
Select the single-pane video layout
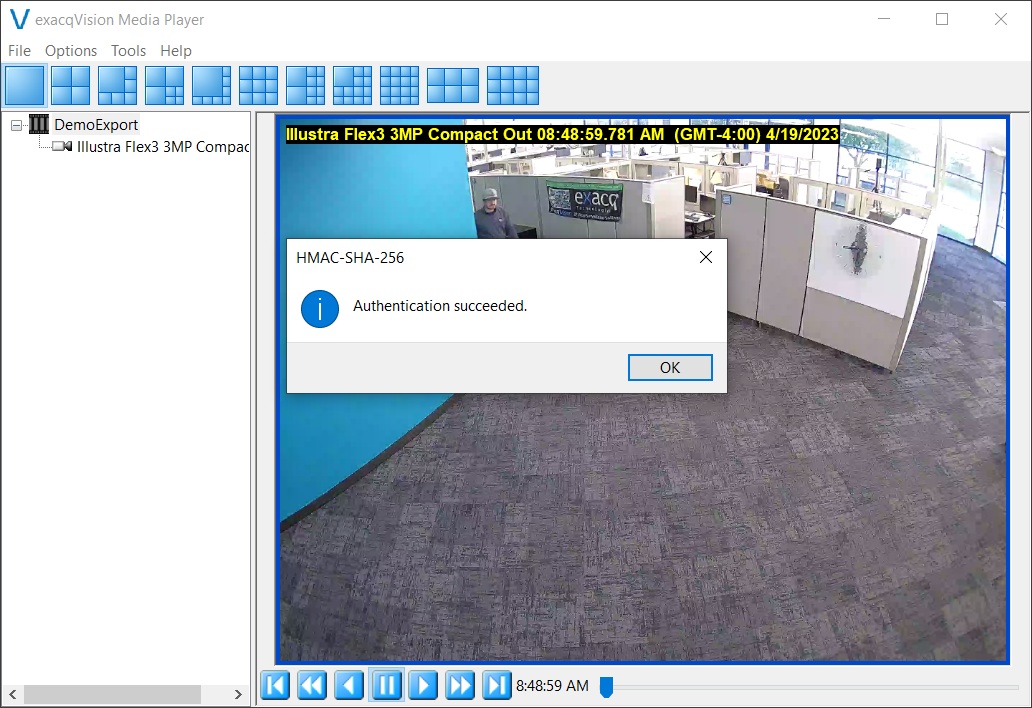point(24,86)
